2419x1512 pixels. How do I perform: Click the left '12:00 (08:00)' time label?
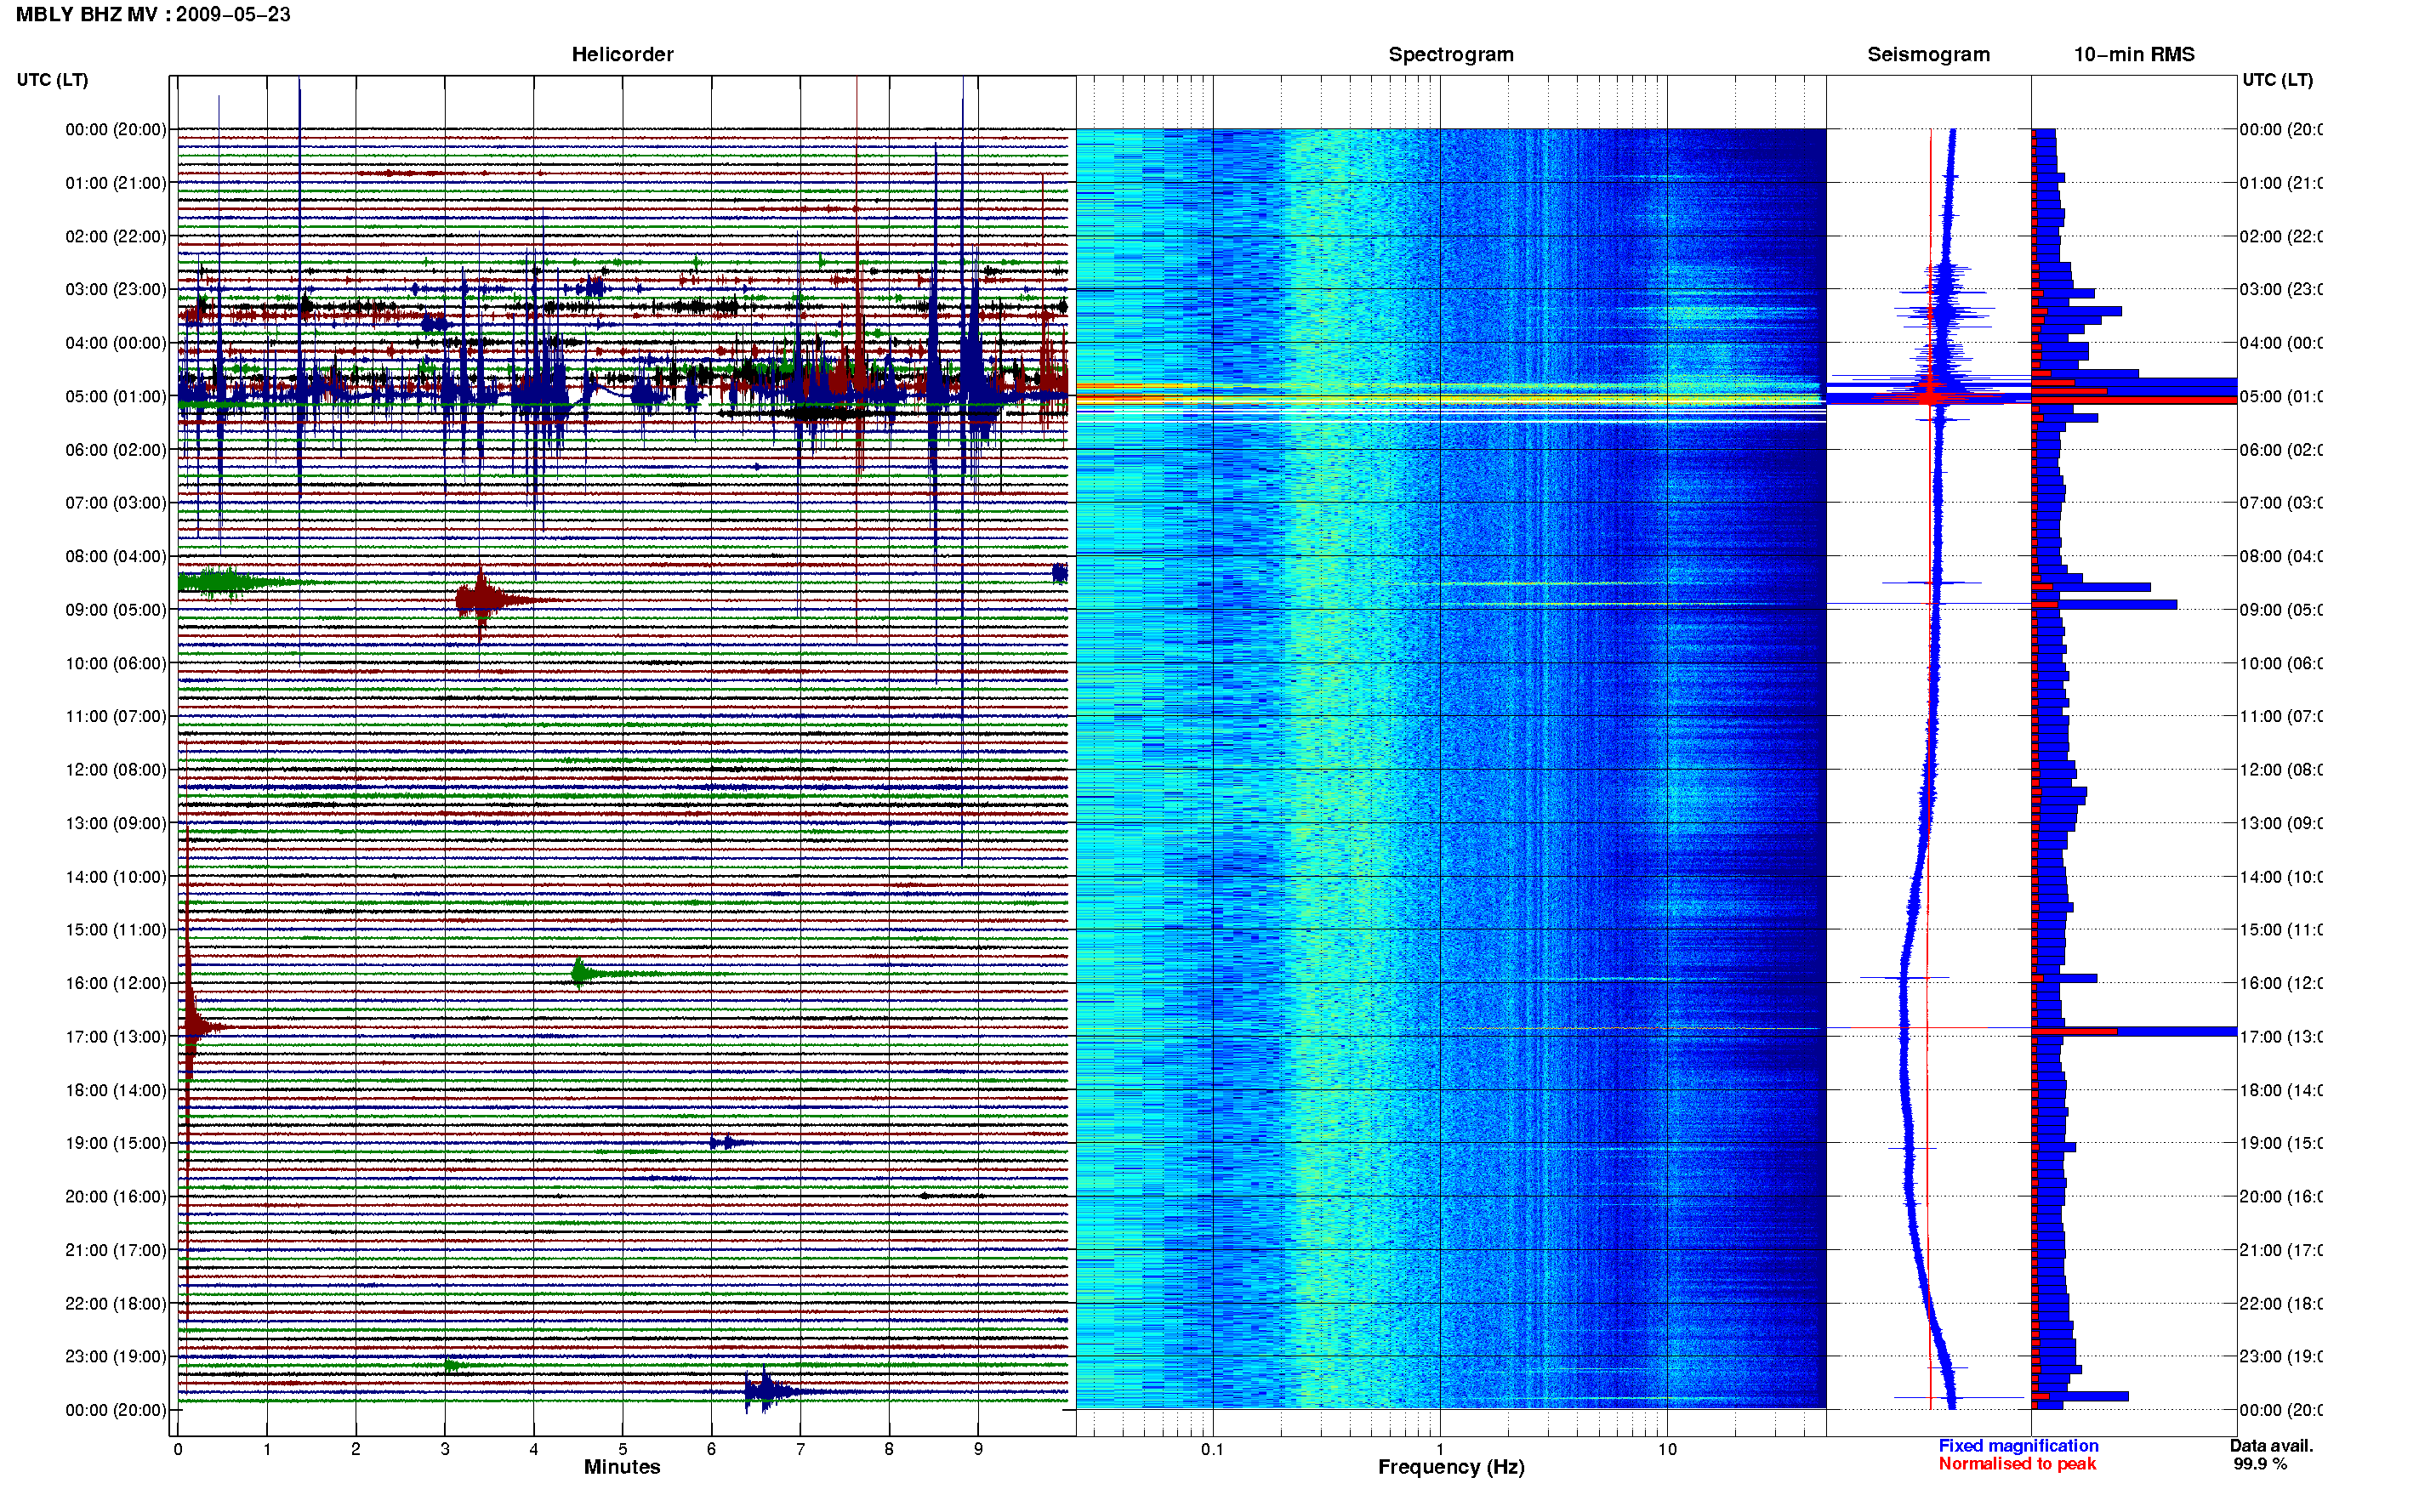click(x=116, y=770)
